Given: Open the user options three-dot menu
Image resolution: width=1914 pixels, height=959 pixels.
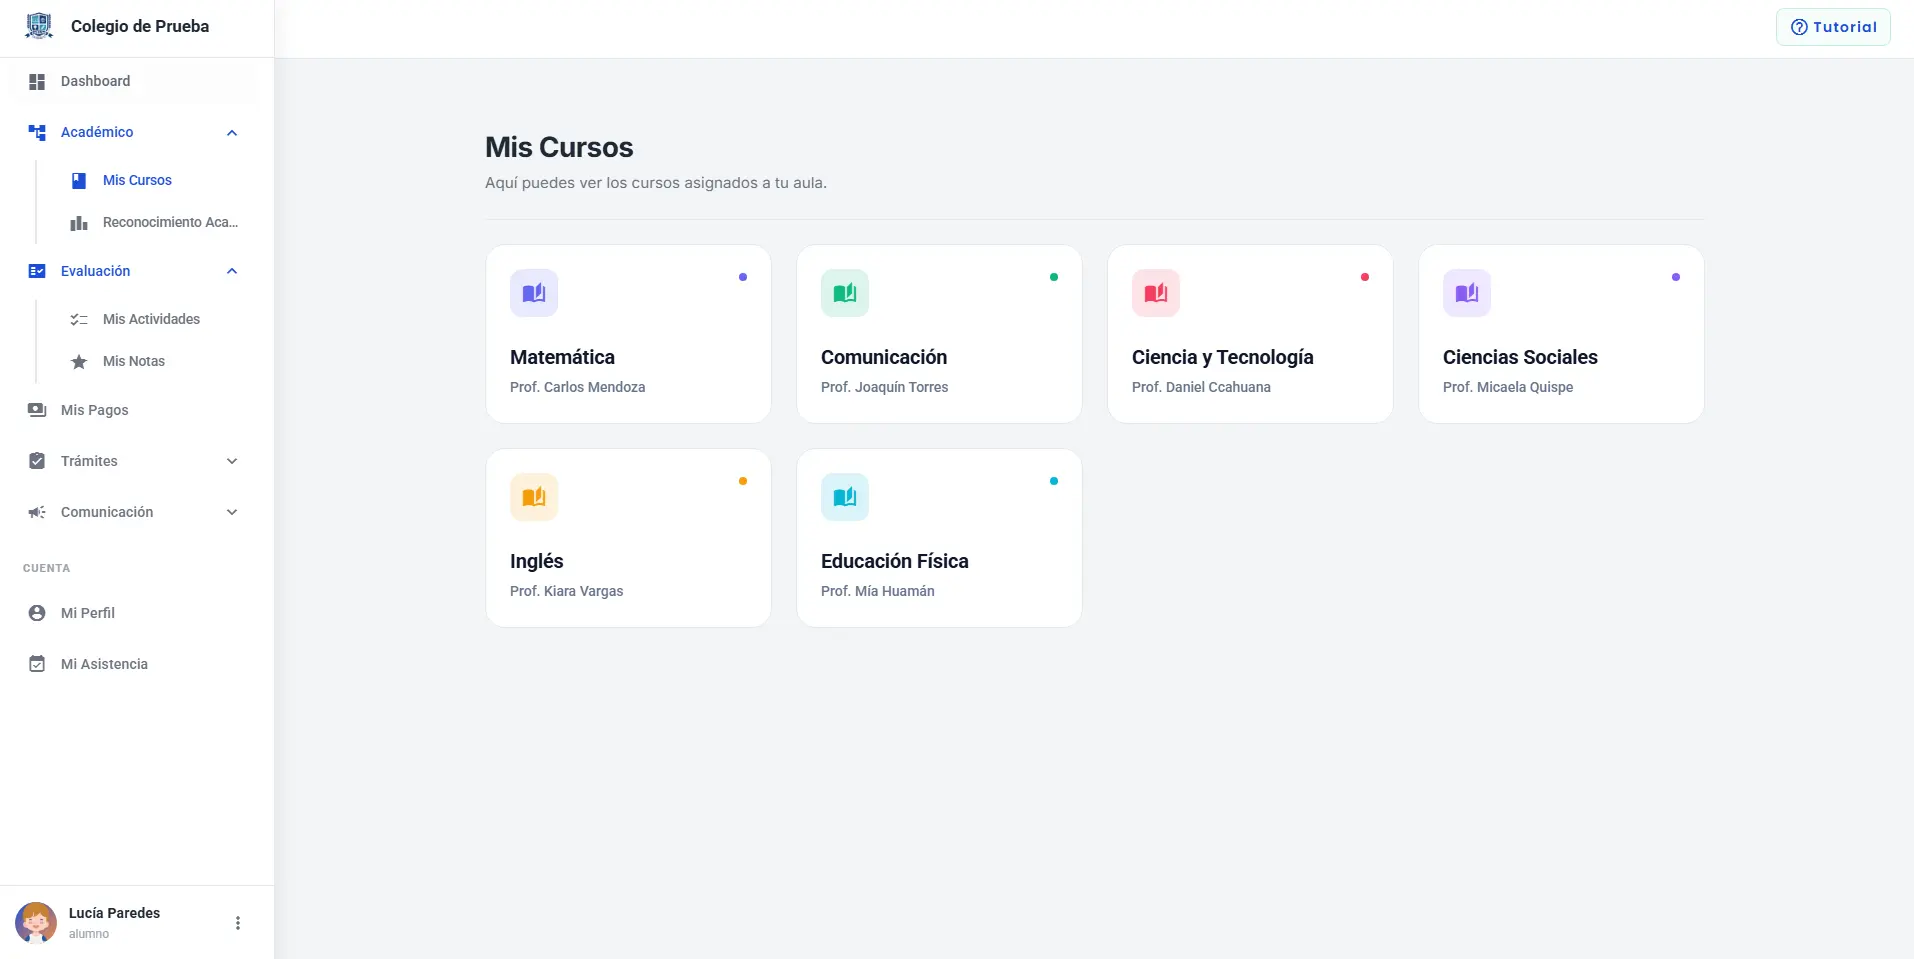Looking at the screenshot, I should point(238,923).
